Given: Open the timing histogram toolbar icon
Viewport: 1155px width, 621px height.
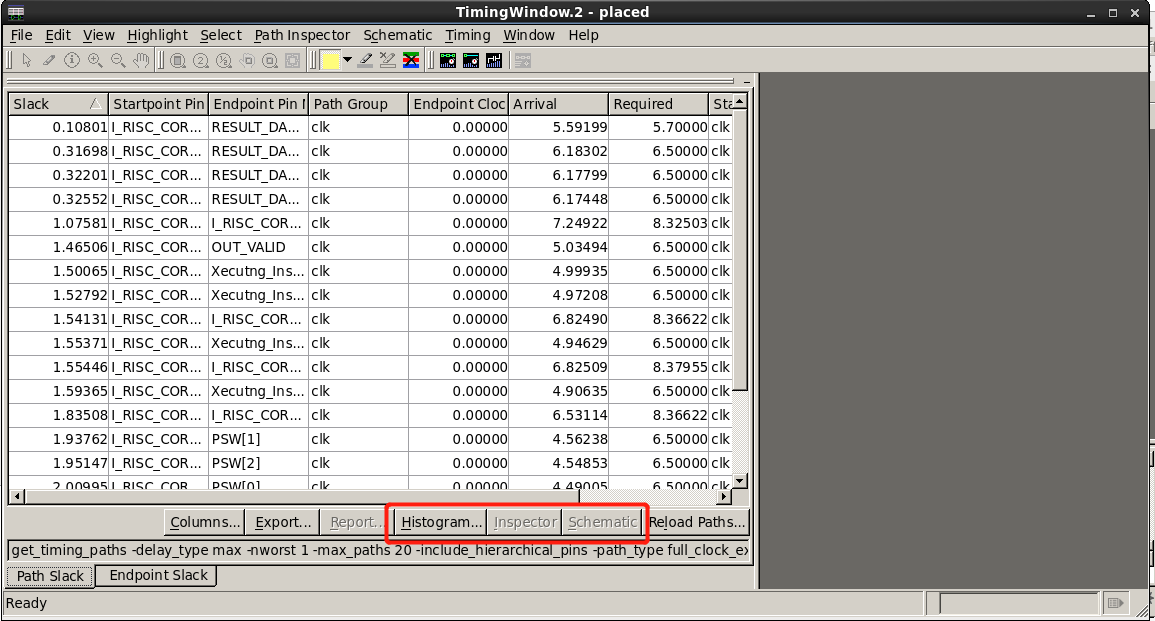Looking at the screenshot, I should pyautogui.click(x=494, y=60).
